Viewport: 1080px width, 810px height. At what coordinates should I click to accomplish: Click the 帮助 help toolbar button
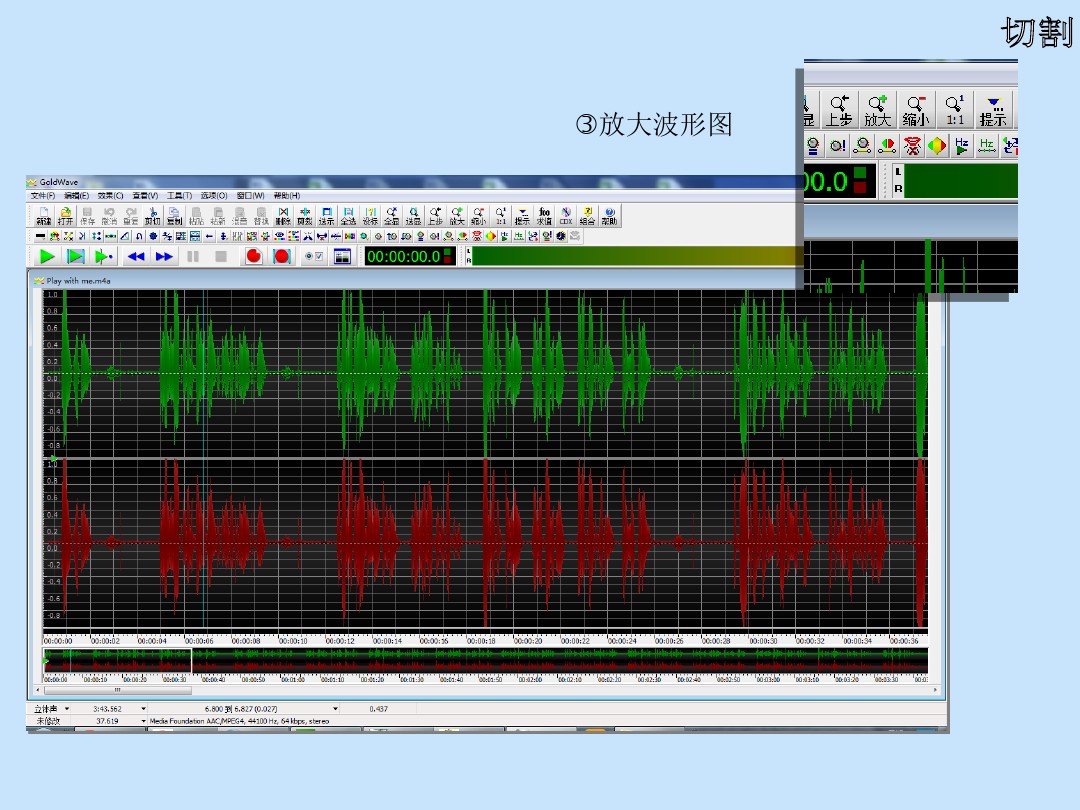click(x=609, y=216)
